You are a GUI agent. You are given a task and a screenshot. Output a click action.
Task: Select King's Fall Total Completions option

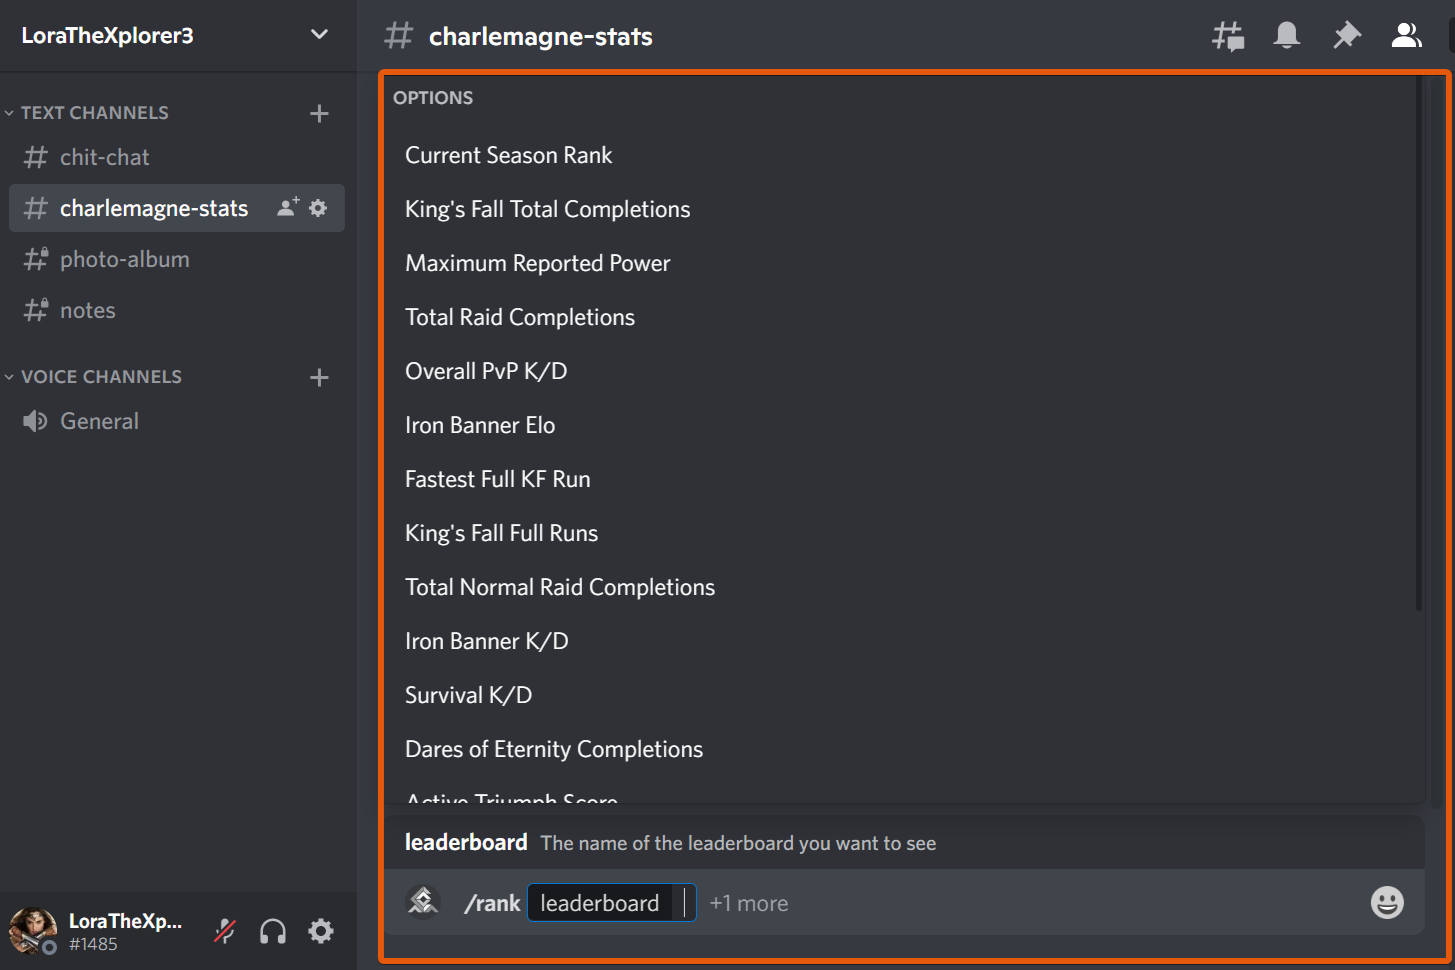903,209
